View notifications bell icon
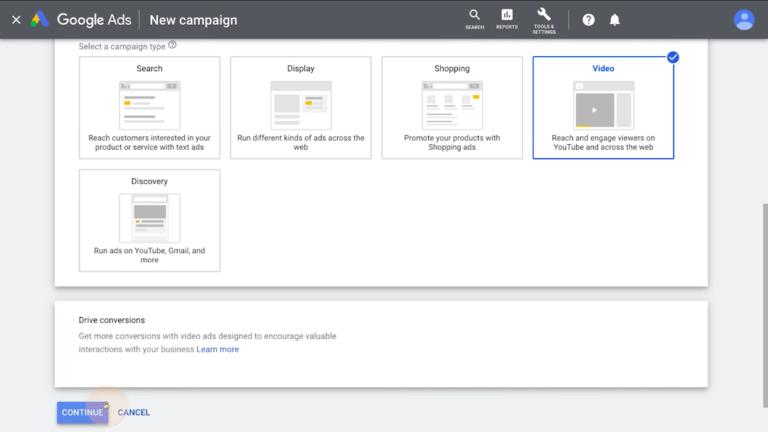Viewport: 768px width, 432px height. (x=615, y=20)
